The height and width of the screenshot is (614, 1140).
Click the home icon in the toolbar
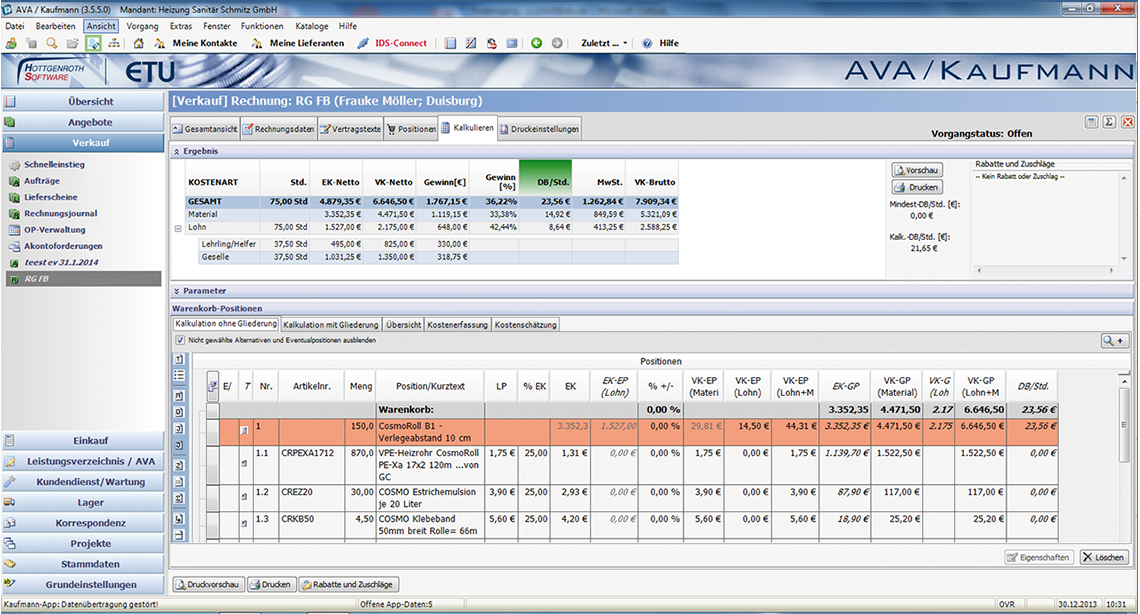tap(138, 44)
